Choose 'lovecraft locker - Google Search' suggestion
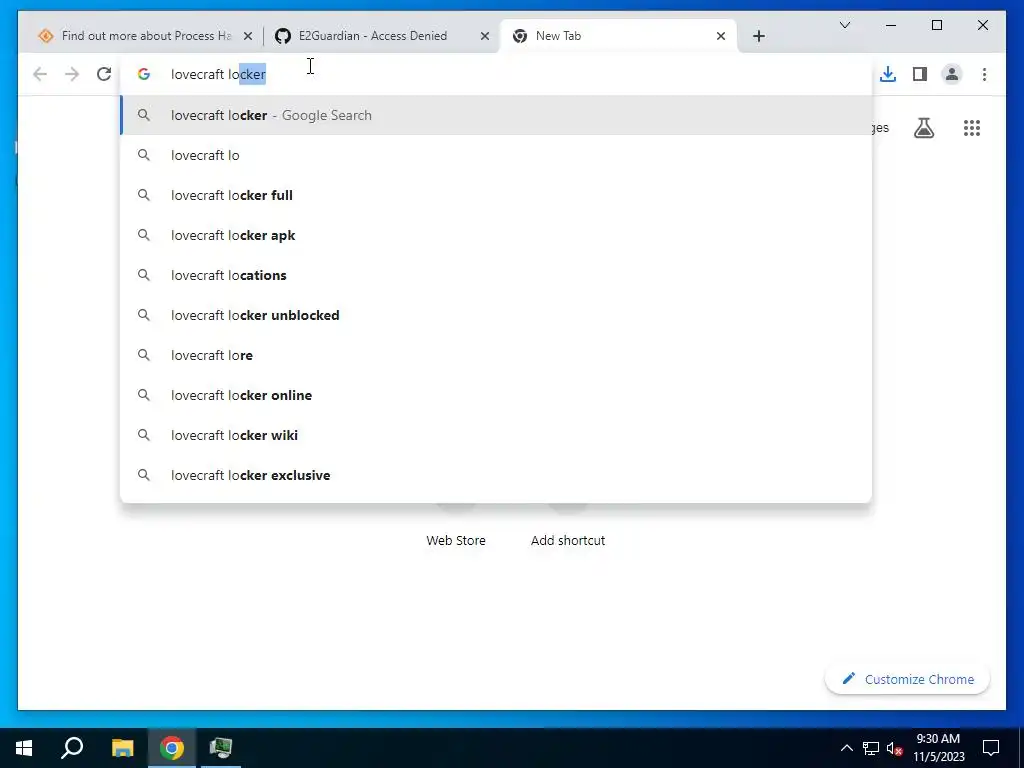1024x768 pixels. 496,115
